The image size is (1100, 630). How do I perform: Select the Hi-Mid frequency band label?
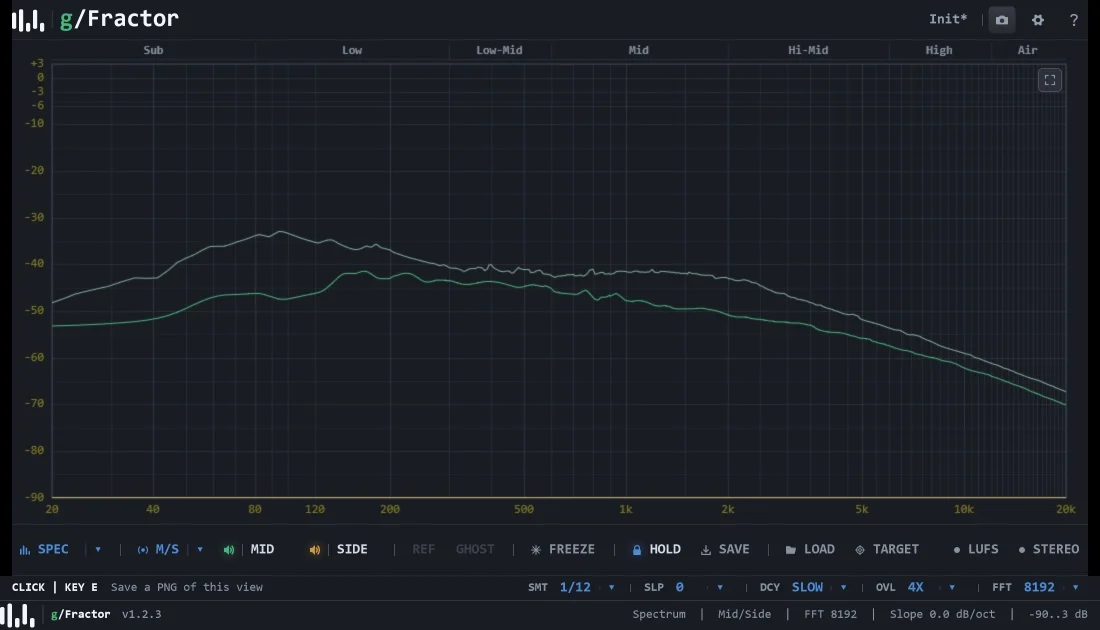click(808, 51)
